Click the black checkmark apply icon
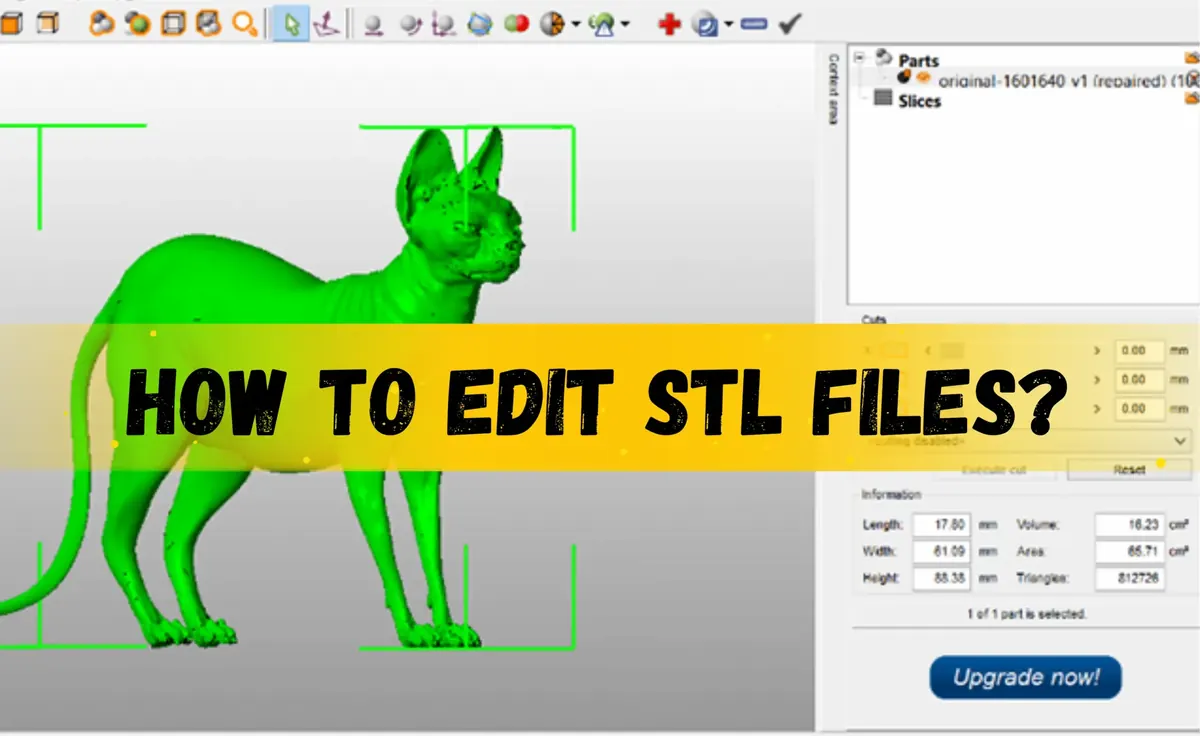The image size is (1200, 736). pos(790,23)
